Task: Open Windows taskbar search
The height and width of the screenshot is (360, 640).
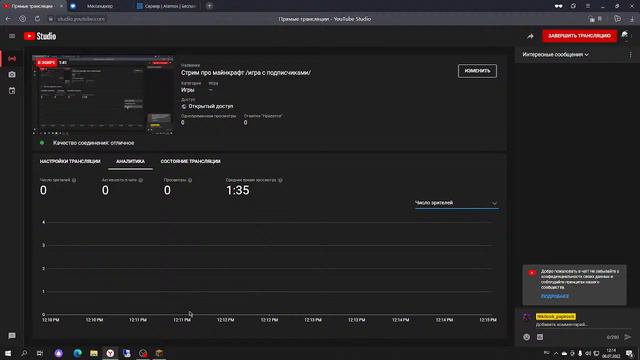Action: [x=24, y=353]
